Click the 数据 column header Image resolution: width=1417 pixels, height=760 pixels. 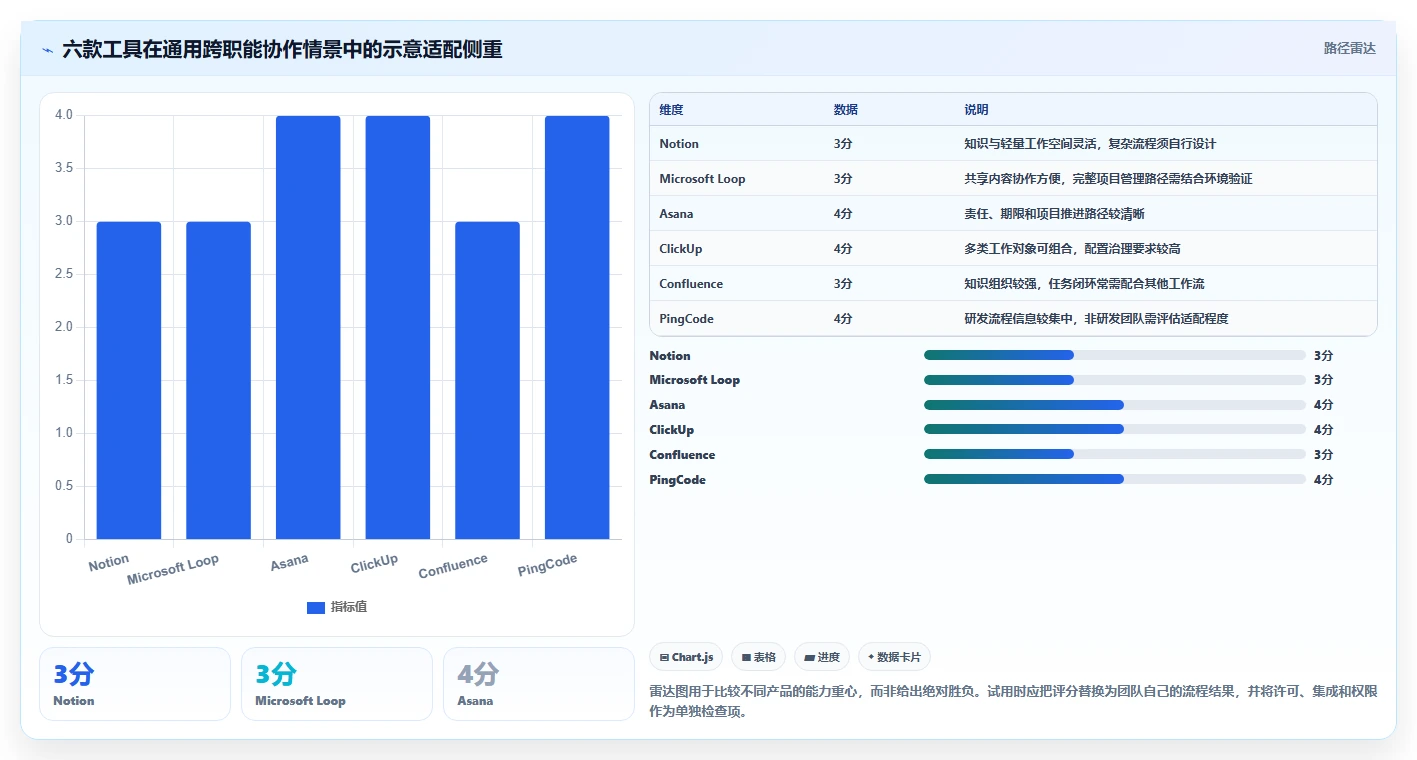pyautogui.click(x=846, y=110)
